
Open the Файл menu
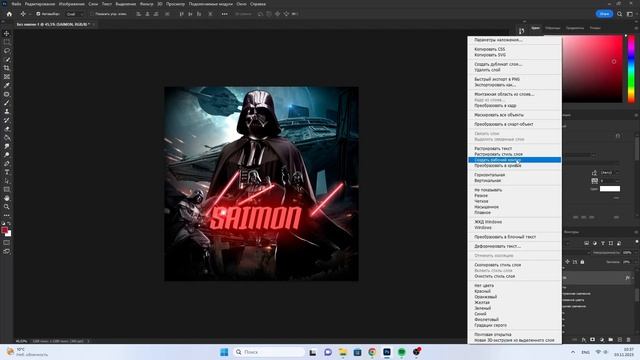[16, 4]
